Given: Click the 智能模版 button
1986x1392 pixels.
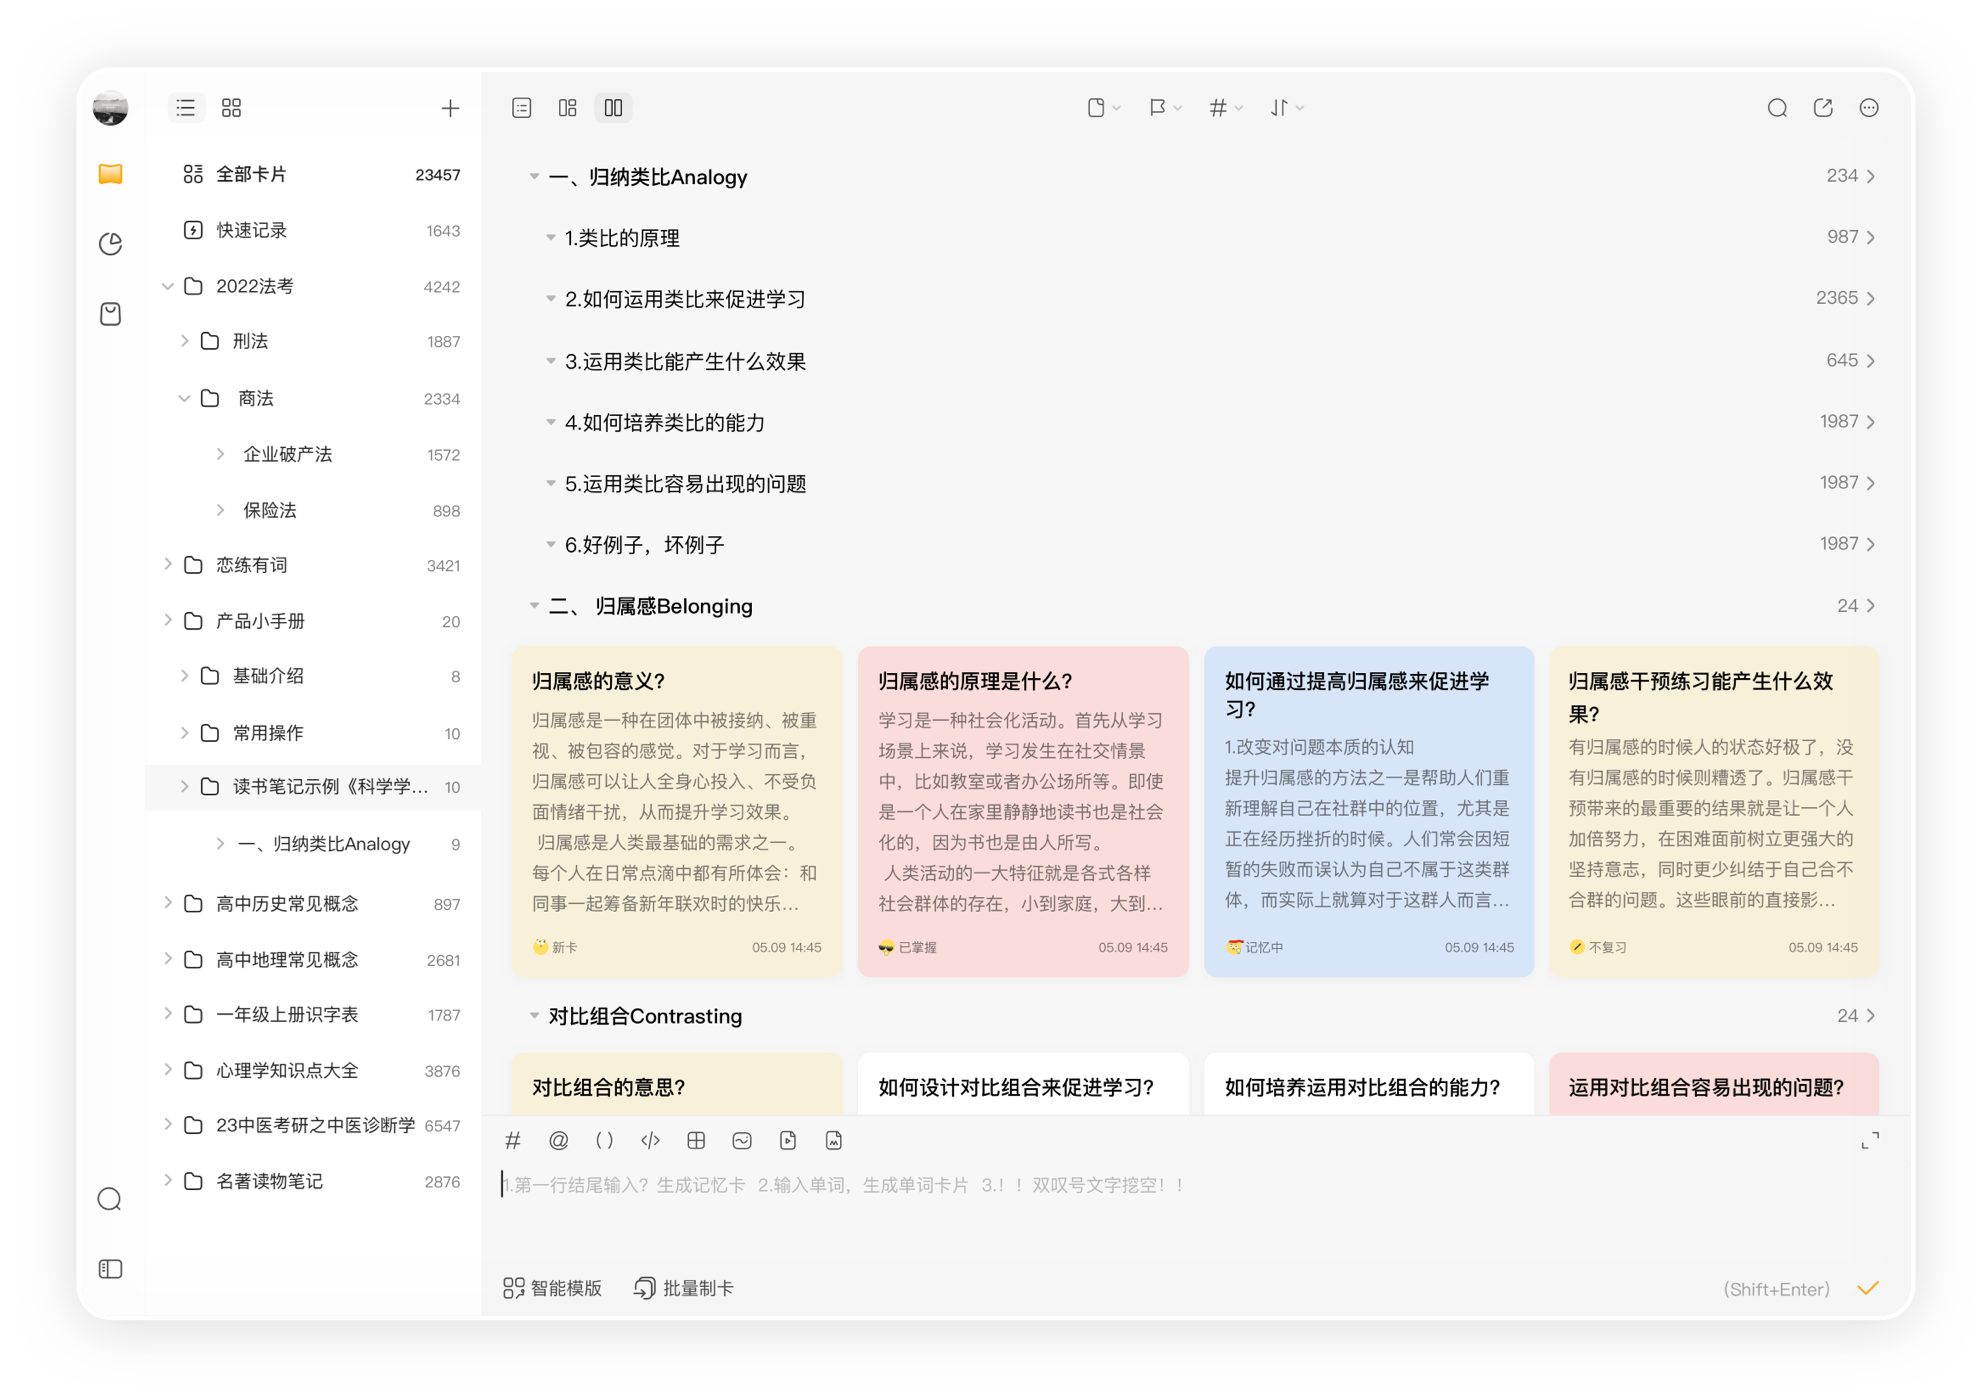Looking at the screenshot, I should [x=553, y=1288].
